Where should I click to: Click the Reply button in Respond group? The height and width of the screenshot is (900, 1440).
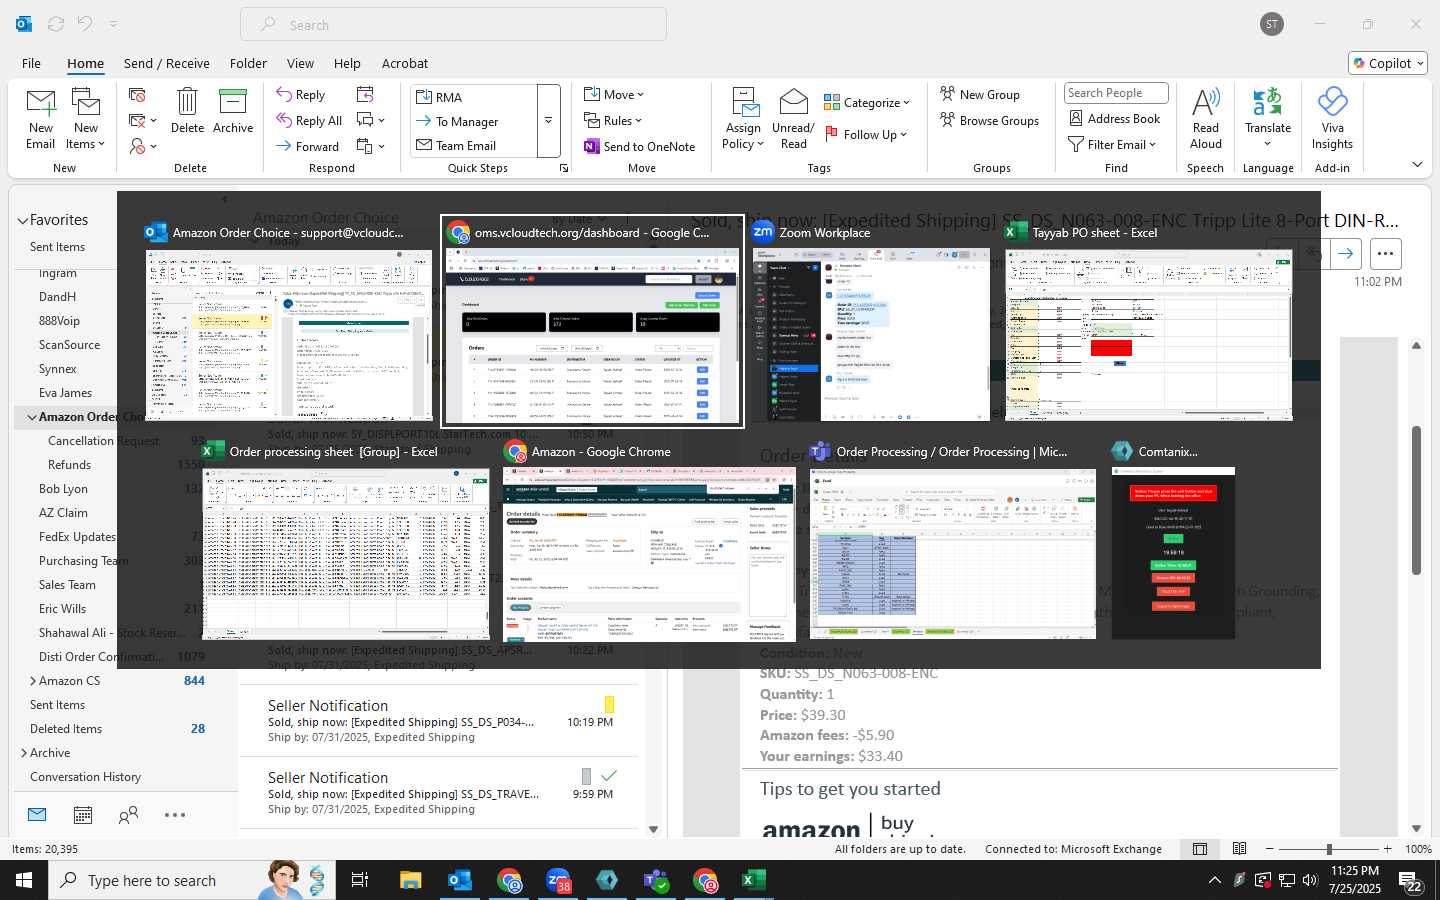(x=301, y=95)
